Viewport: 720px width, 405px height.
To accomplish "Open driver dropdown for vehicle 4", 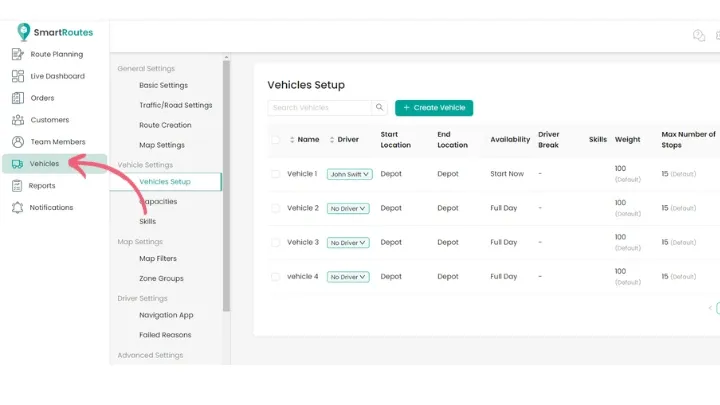I will [x=349, y=277].
